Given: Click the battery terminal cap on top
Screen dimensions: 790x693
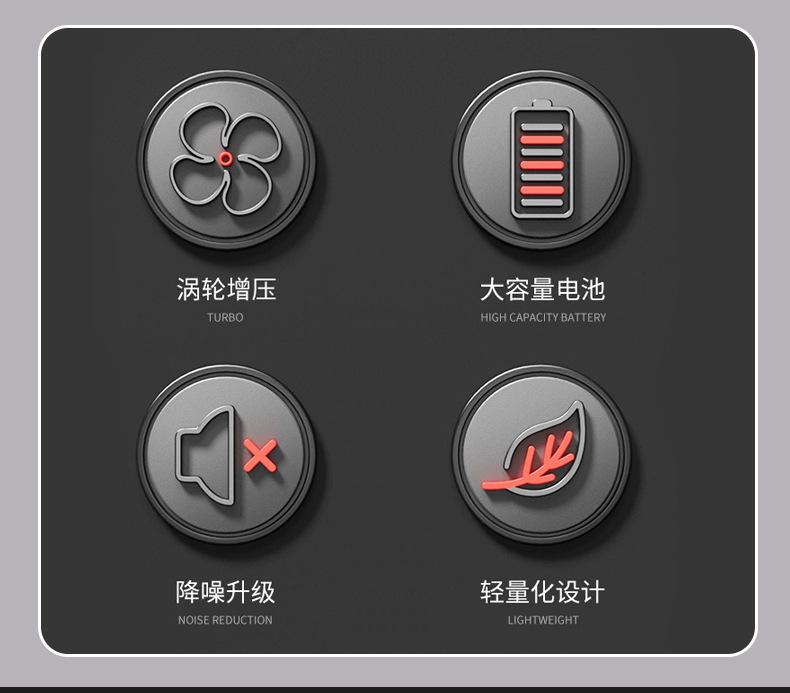Looking at the screenshot, I should (542, 104).
